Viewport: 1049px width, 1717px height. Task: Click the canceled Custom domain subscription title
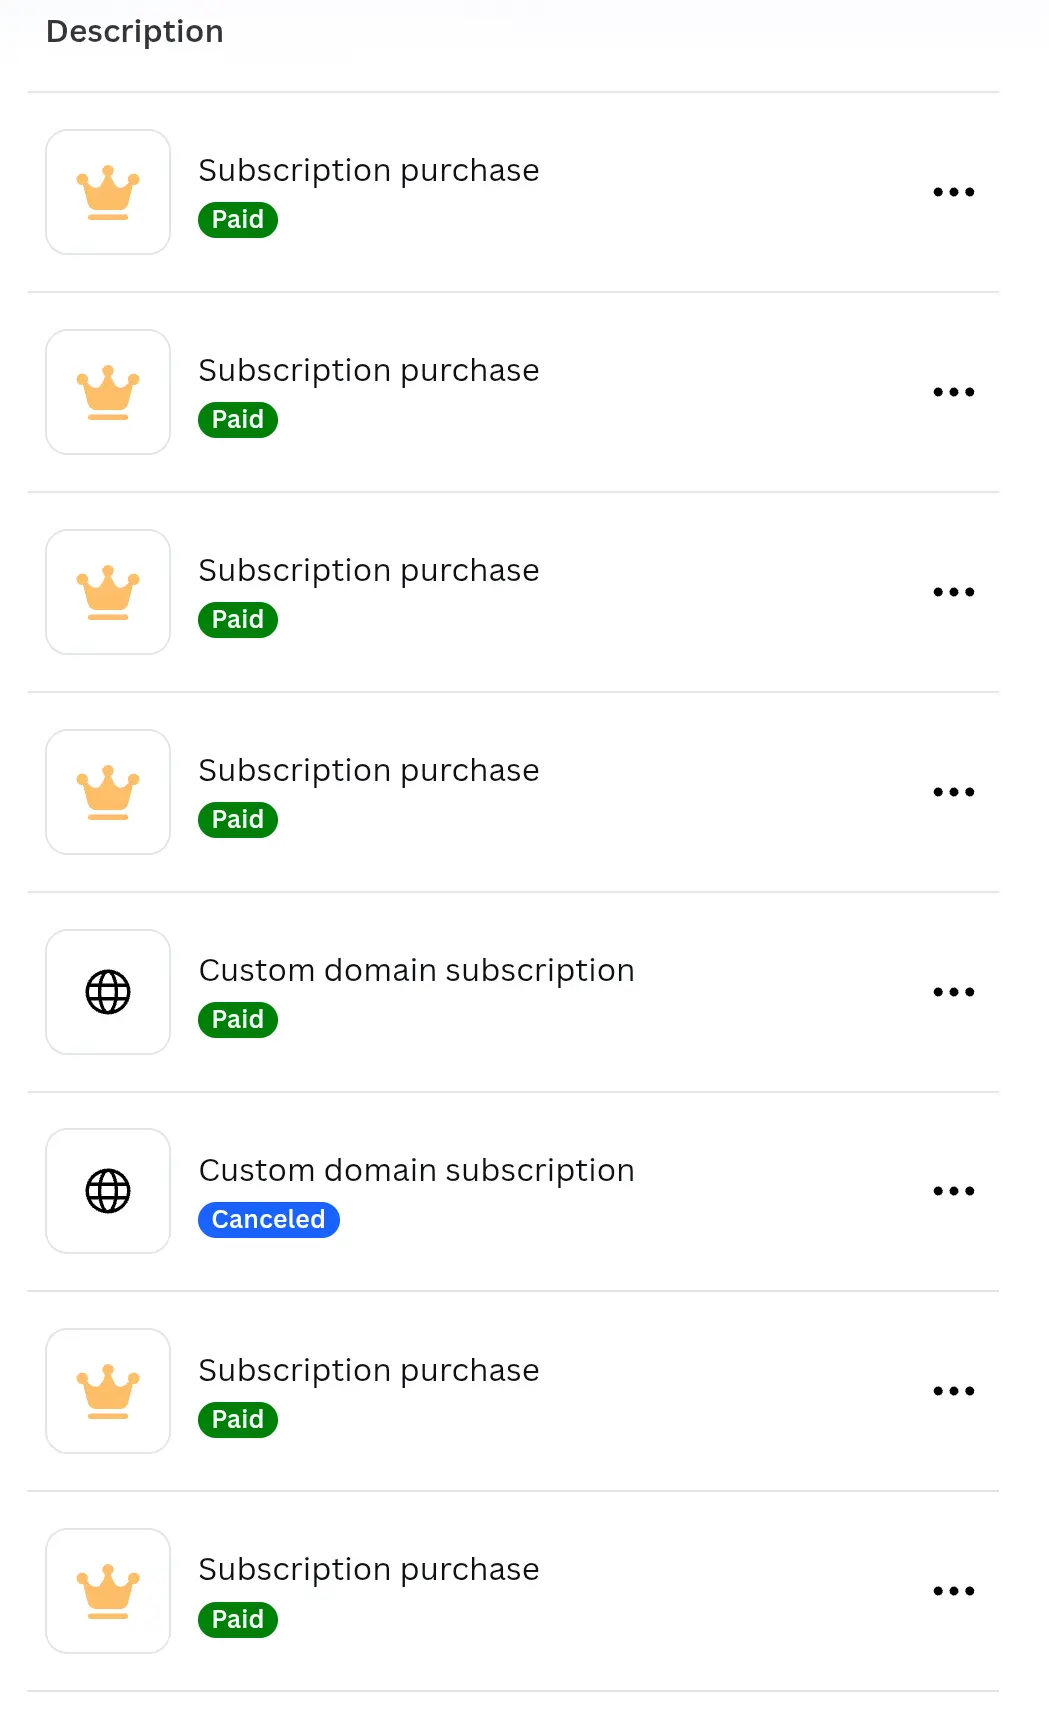coord(417,1170)
